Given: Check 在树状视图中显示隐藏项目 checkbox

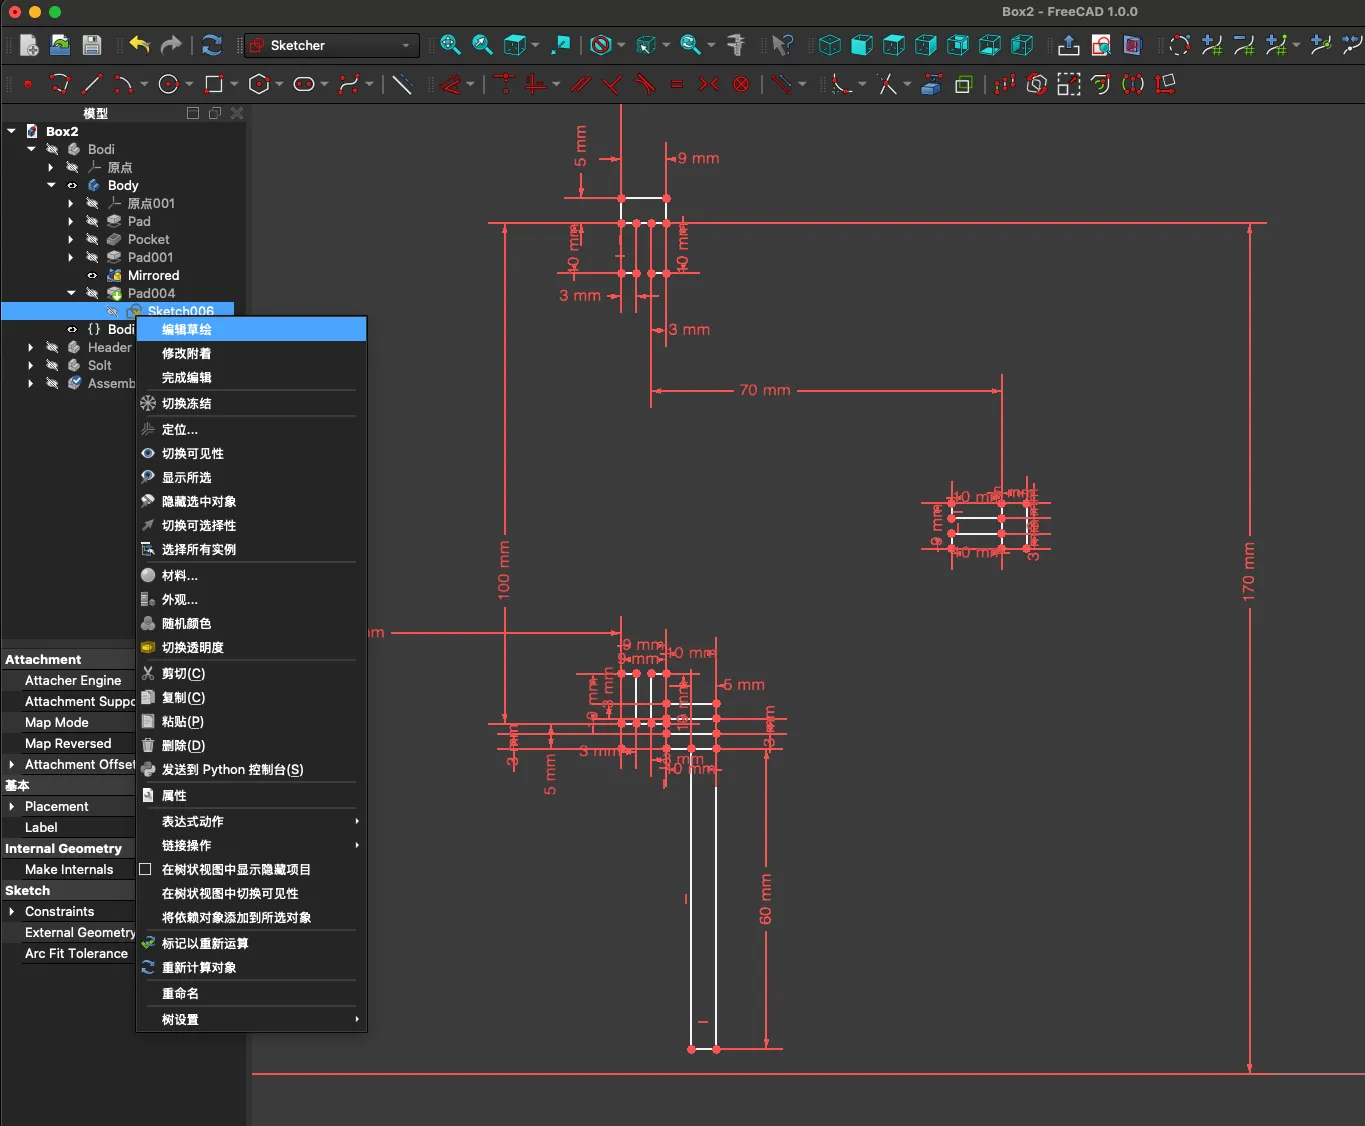Looking at the screenshot, I should 146,870.
